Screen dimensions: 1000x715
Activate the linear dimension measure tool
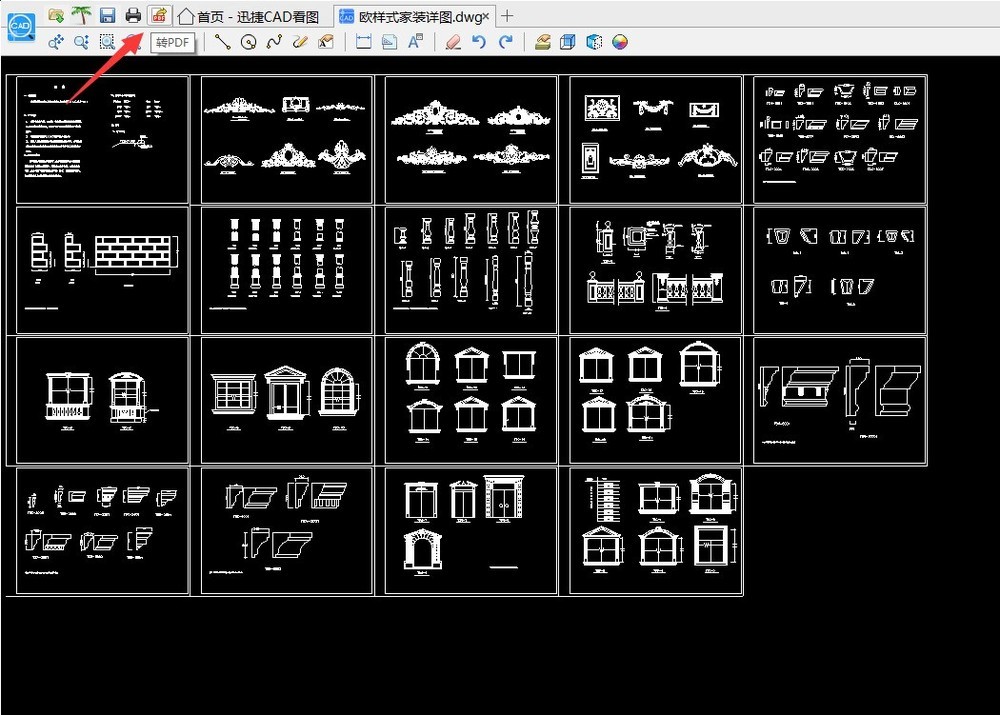click(364, 42)
